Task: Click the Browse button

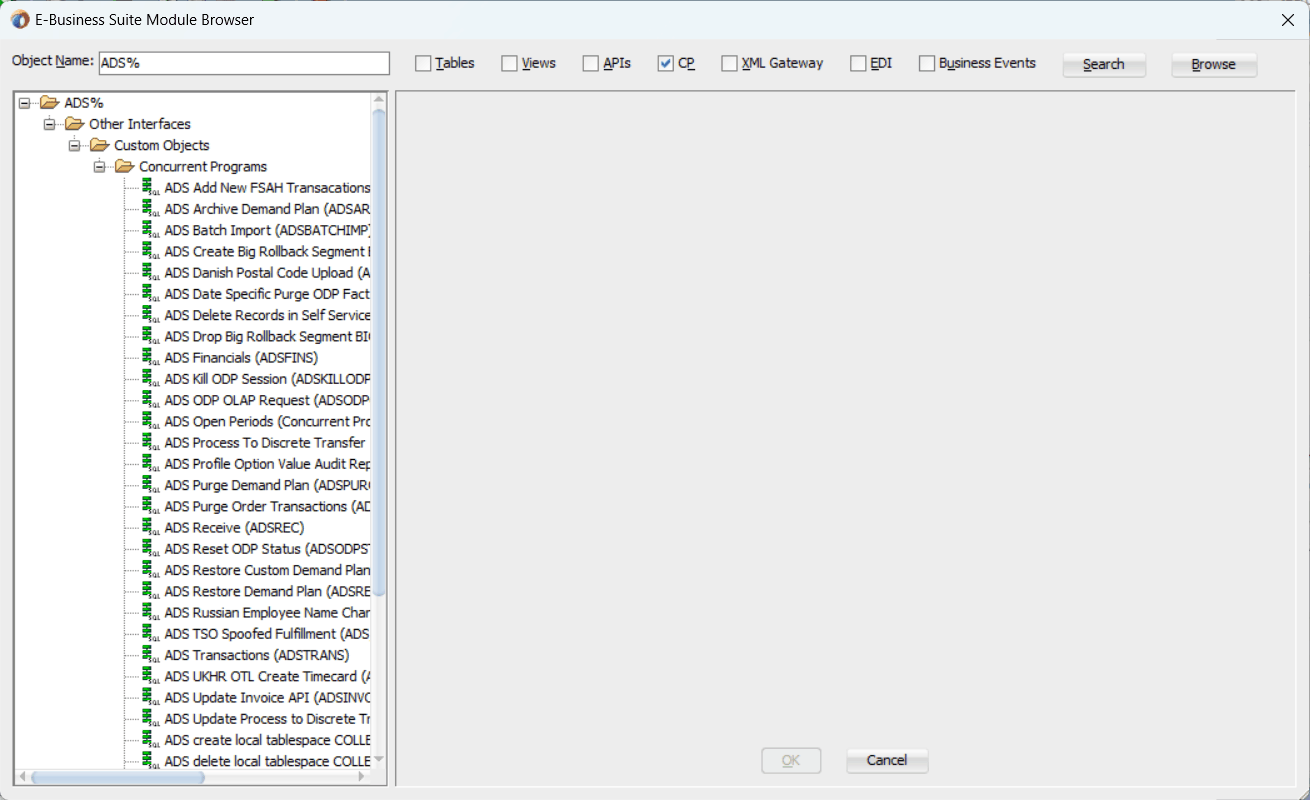Action: [1214, 64]
